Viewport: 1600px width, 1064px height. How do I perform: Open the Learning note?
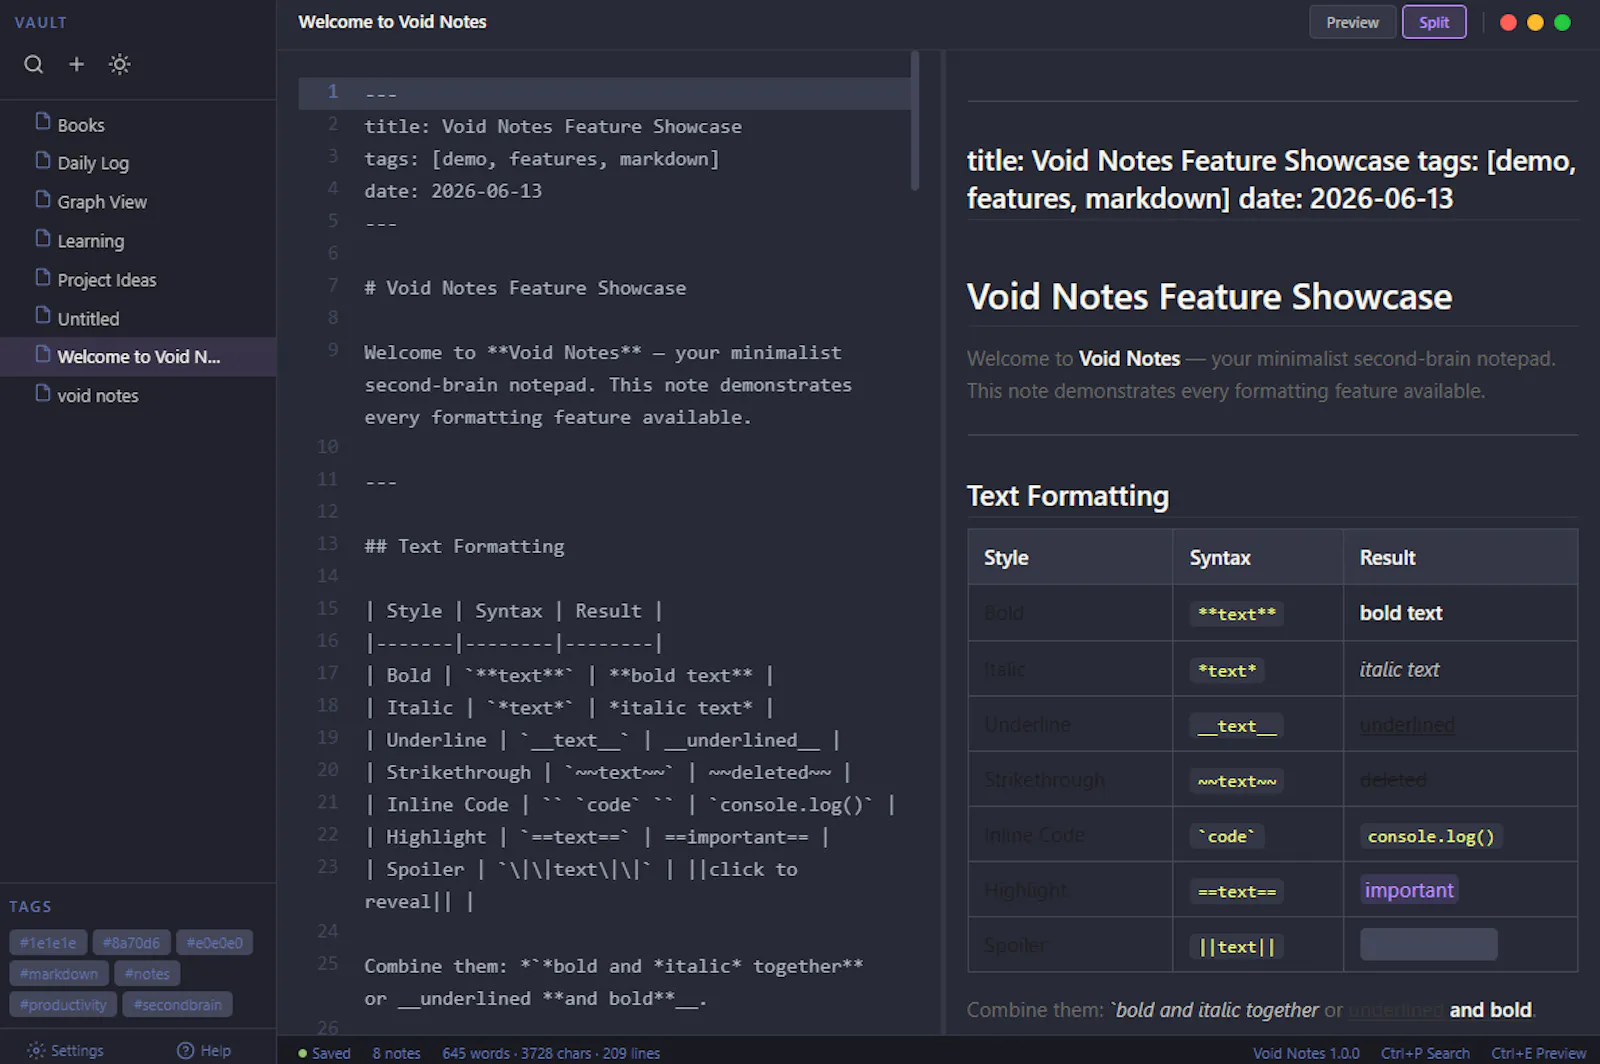tap(138, 240)
